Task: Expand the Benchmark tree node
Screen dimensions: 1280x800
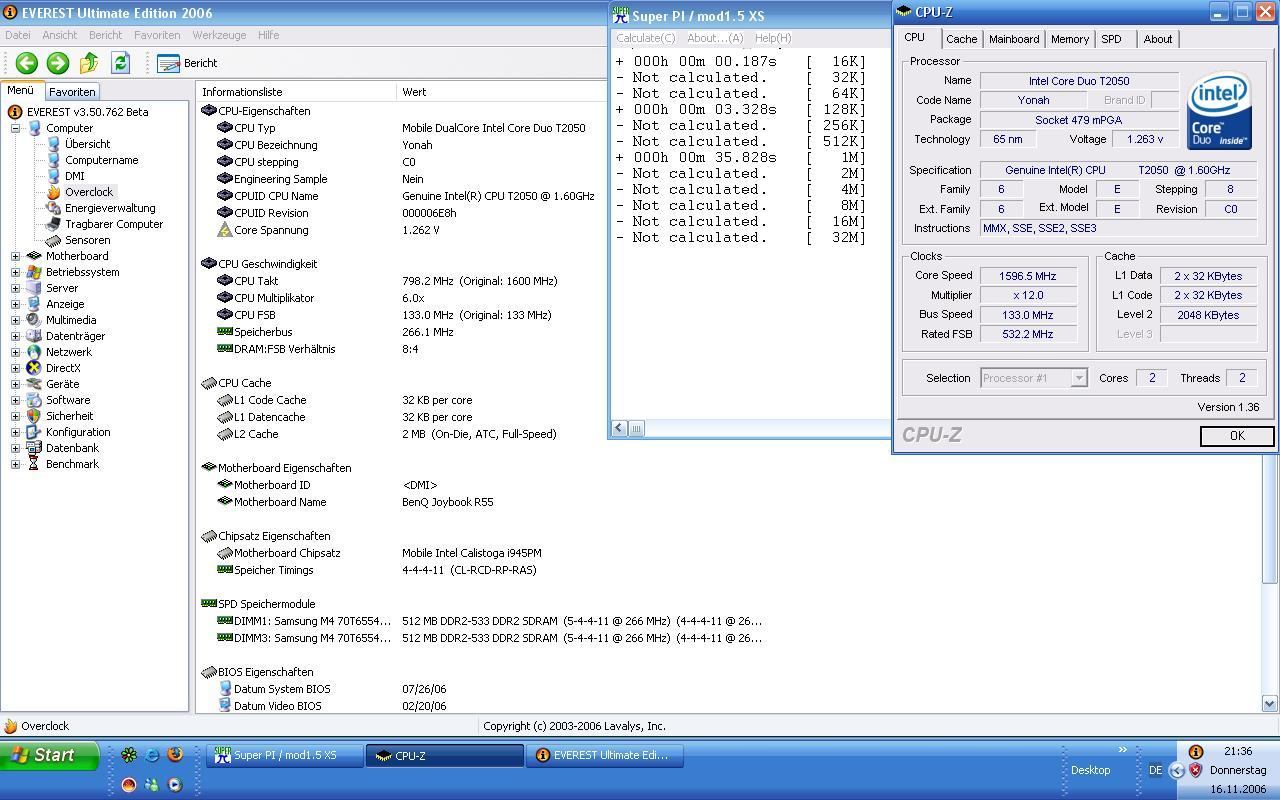Action: point(15,464)
